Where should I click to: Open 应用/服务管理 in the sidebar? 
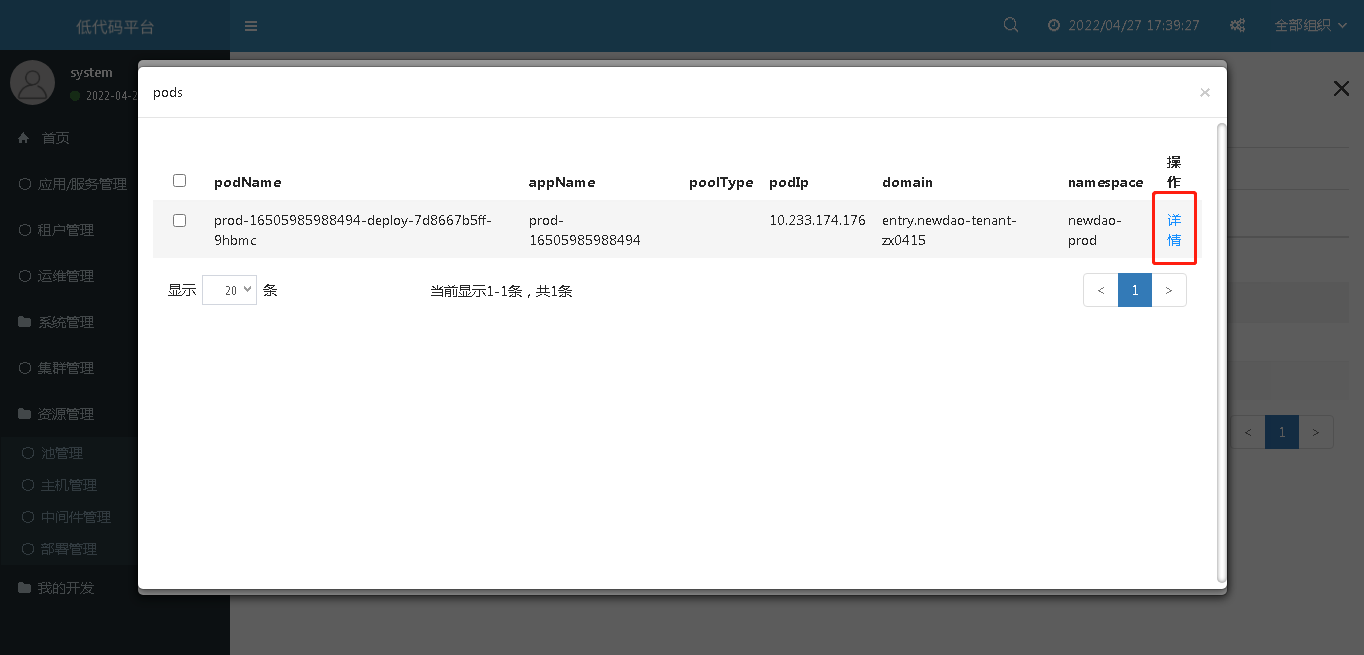82,184
